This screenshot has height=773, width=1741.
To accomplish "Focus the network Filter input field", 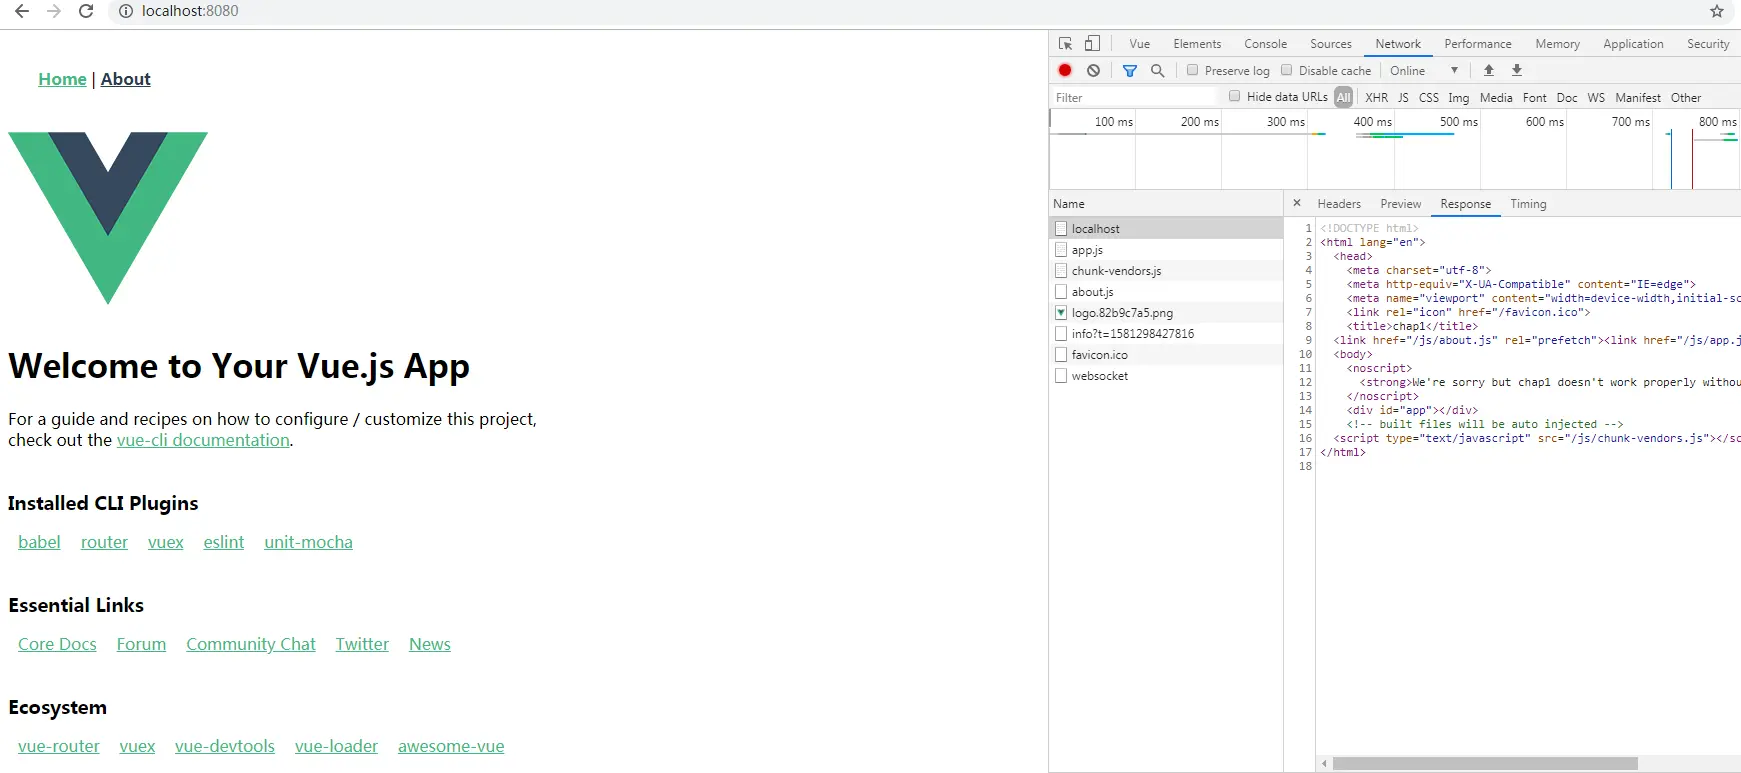I will [1134, 97].
